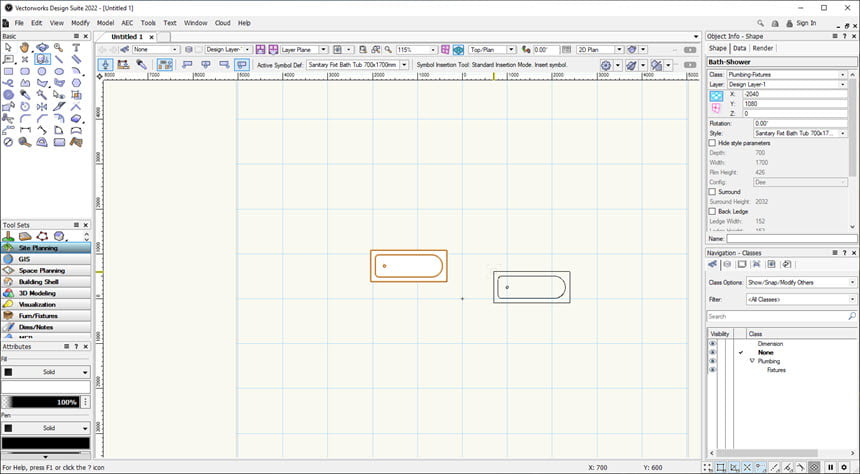Pick the Oval tool
The width and height of the screenshot is (860, 474).
pos(59,71)
